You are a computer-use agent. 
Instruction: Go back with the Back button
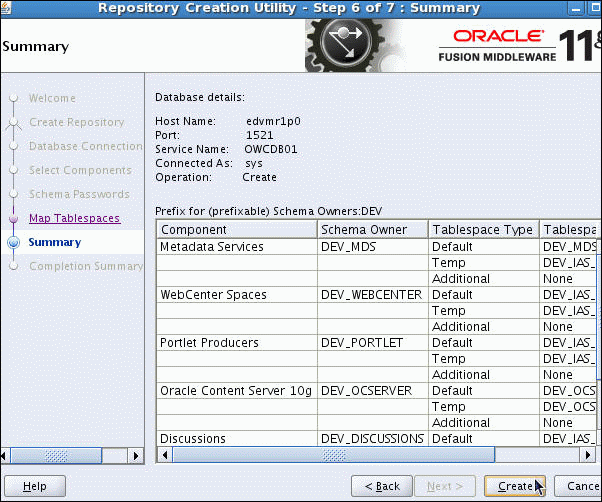point(382,486)
